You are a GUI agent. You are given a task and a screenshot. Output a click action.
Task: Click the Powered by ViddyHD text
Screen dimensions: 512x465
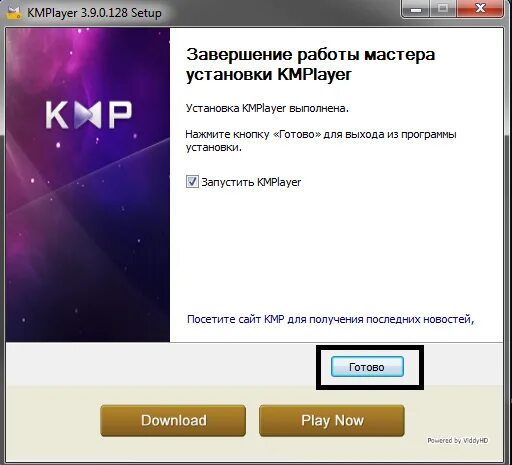tap(458, 441)
